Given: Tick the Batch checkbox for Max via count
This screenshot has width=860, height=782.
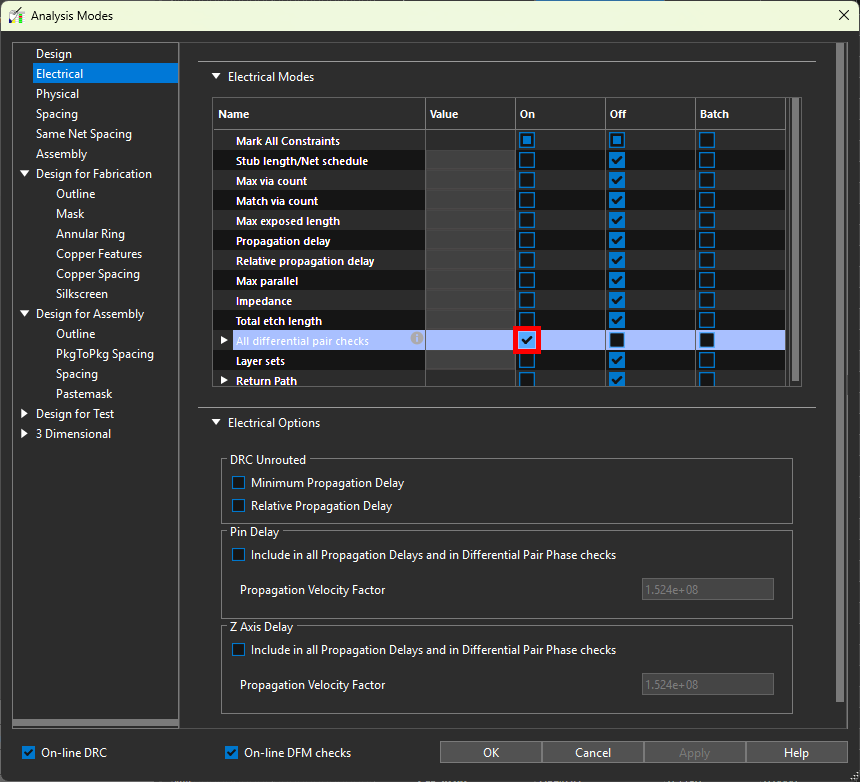Looking at the screenshot, I should [707, 181].
